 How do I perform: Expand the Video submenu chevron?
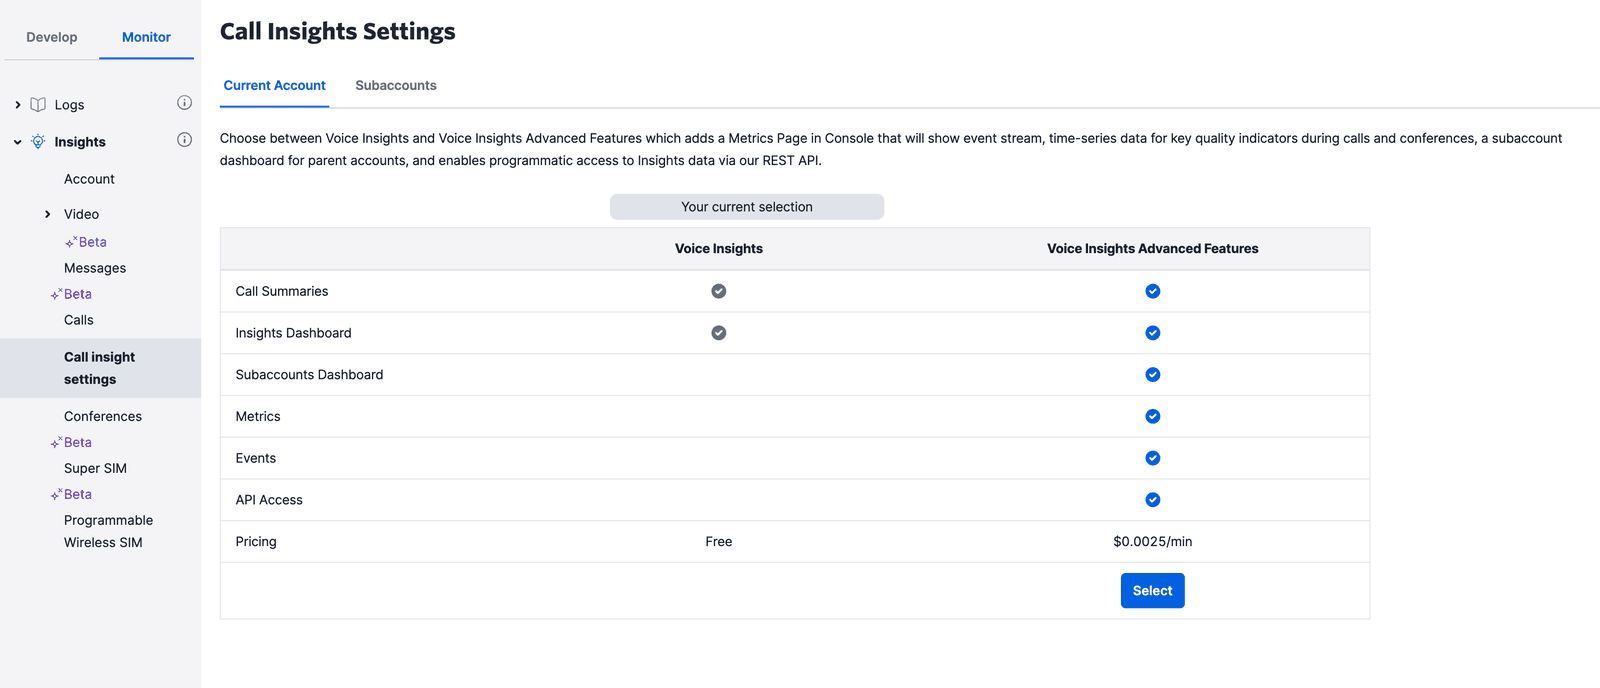[47, 214]
